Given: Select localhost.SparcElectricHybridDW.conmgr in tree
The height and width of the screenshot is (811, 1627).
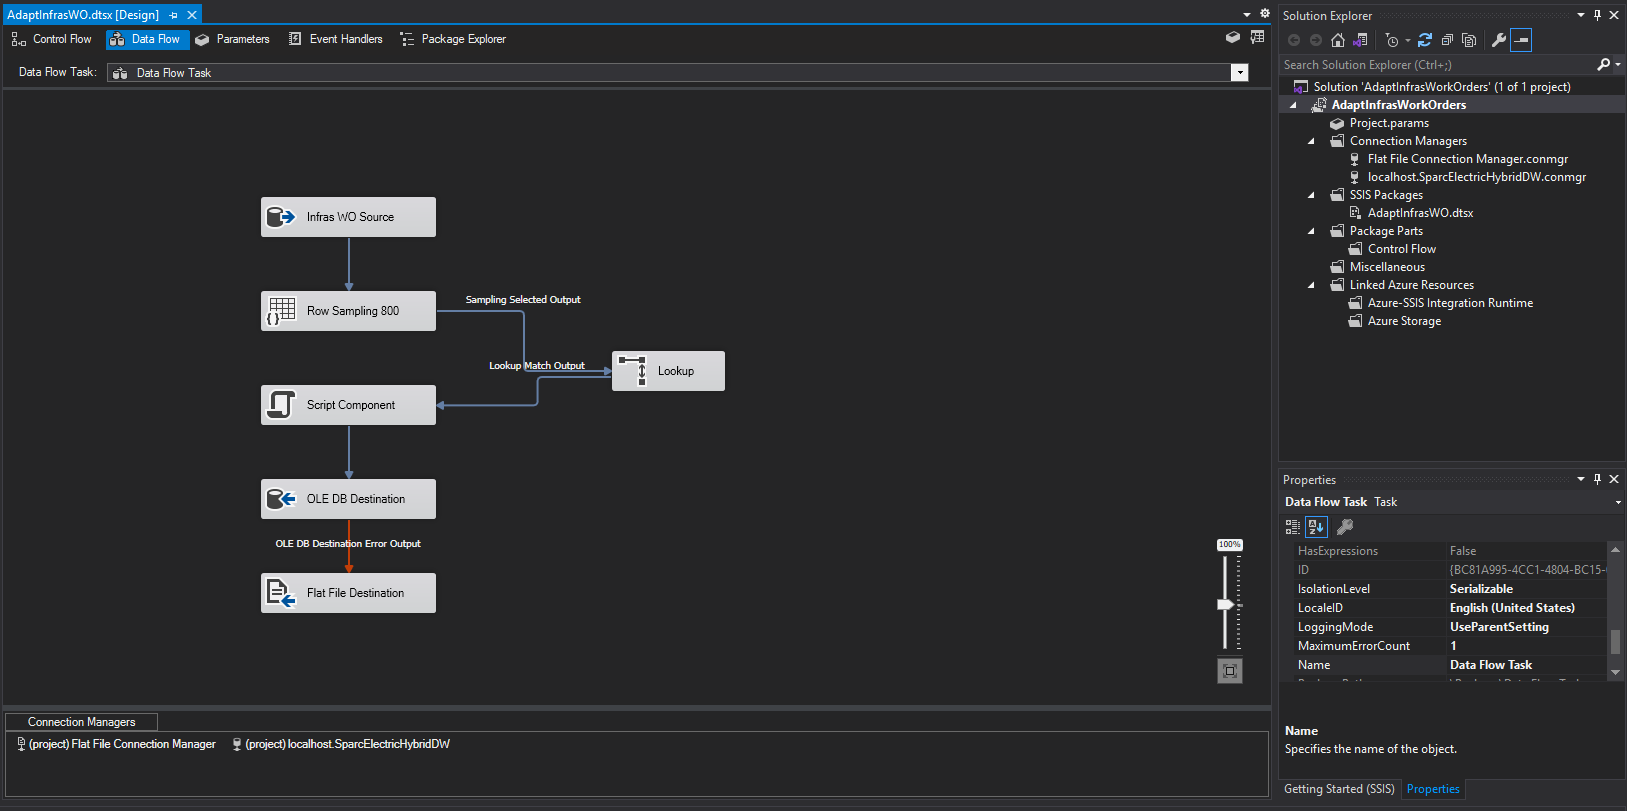Looking at the screenshot, I should tap(1476, 177).
